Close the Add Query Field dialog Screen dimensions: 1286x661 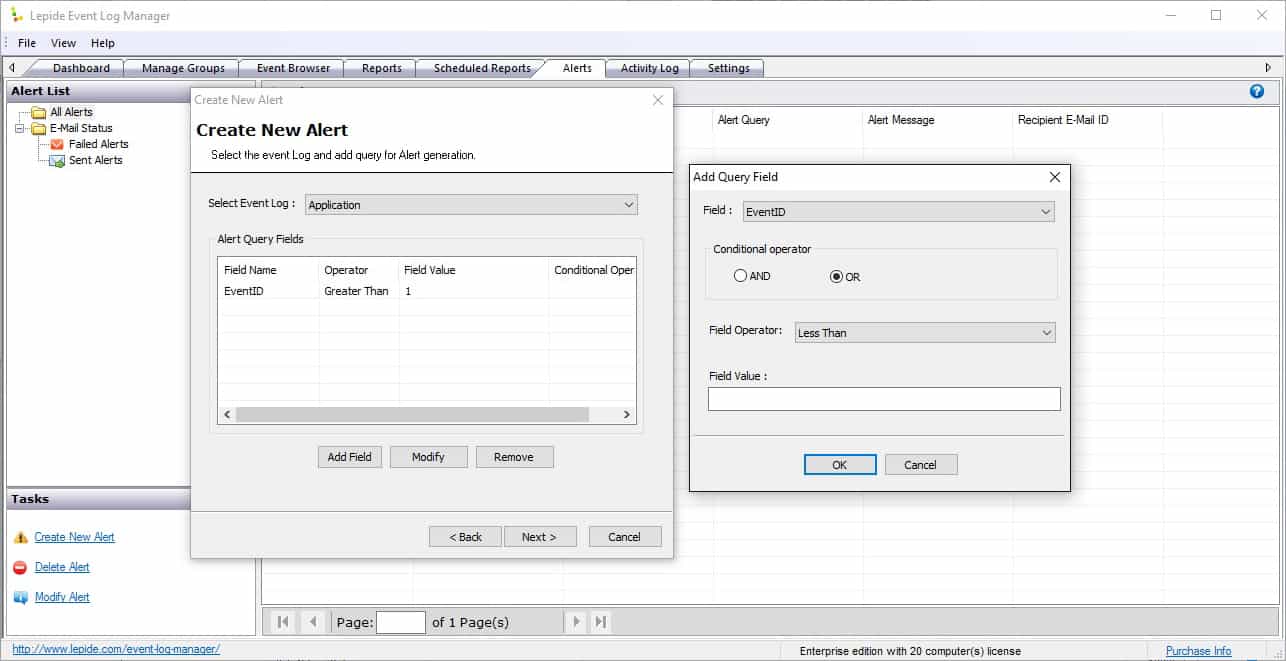click(x=1054, y=177)
